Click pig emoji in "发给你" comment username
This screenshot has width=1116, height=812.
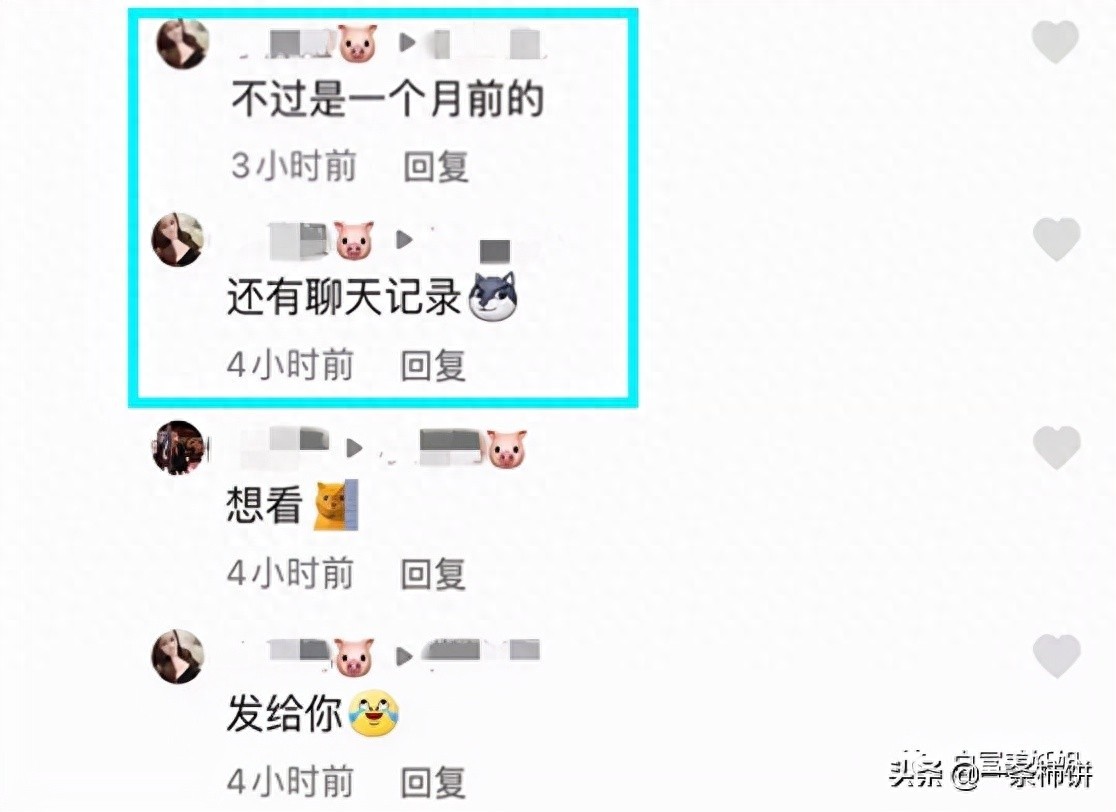(x=354, y=657)
